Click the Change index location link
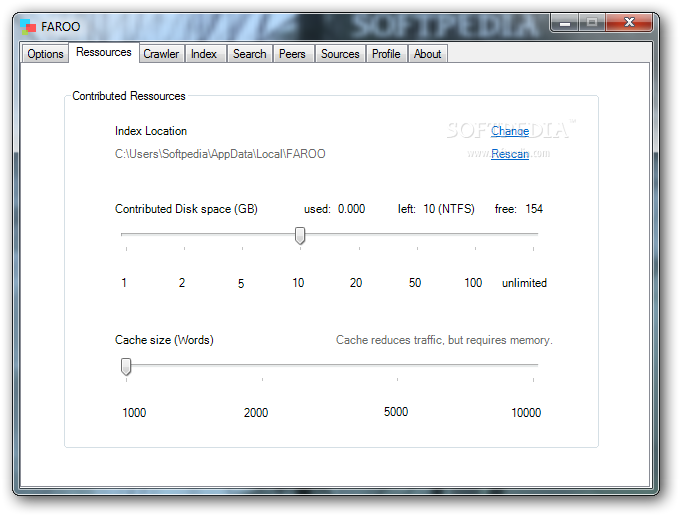Image resolution: width=680 pixels, height=516 pixels. tap(510, 131)
